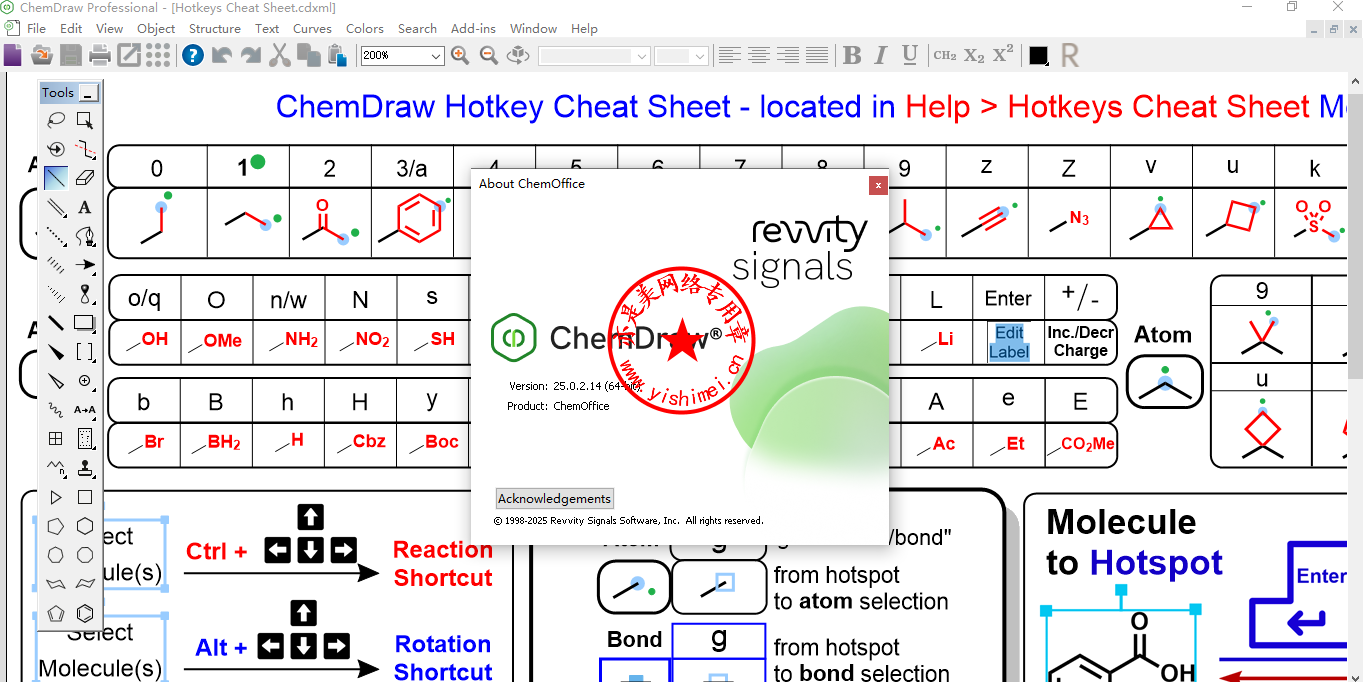1363x682 pixels.
Task: Toggle Bold text formatting
Action: [x=852, y=56]
